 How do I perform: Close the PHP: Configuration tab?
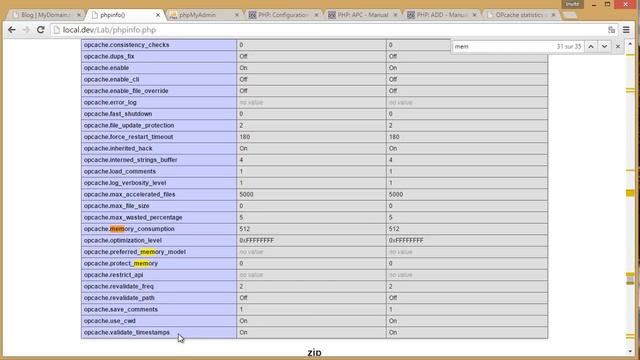[316, 15]
